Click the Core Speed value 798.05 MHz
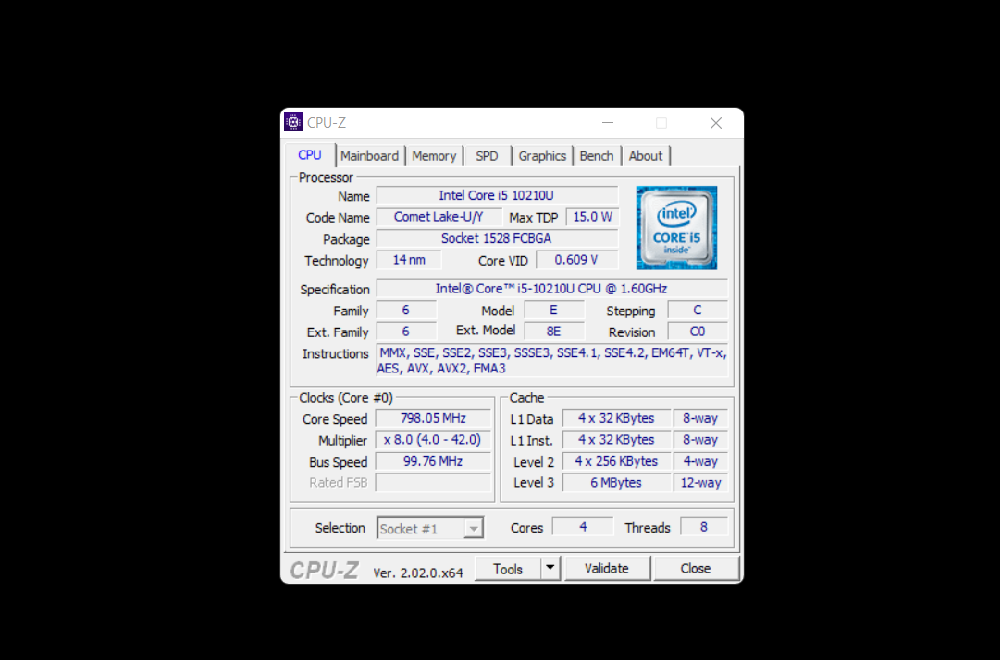1000x660 pixels. [x=433, y=418]
